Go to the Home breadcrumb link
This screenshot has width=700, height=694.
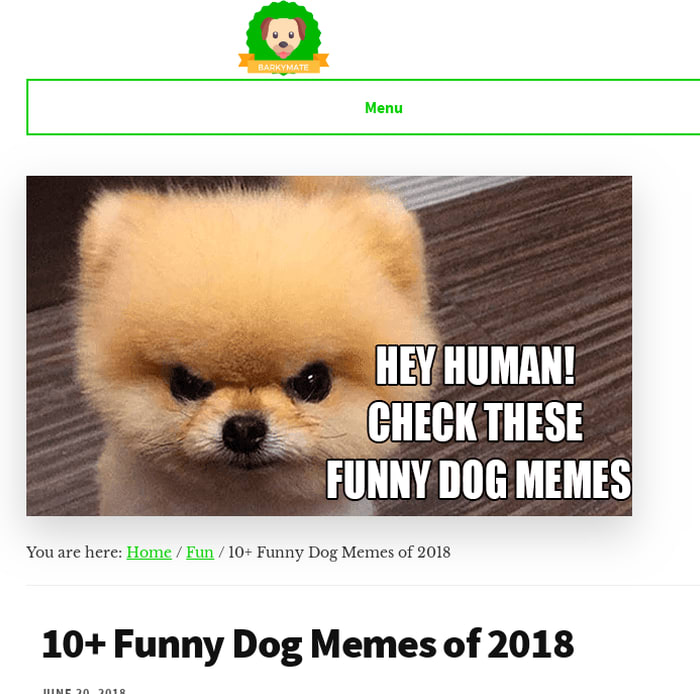click(x=149, y=552)
